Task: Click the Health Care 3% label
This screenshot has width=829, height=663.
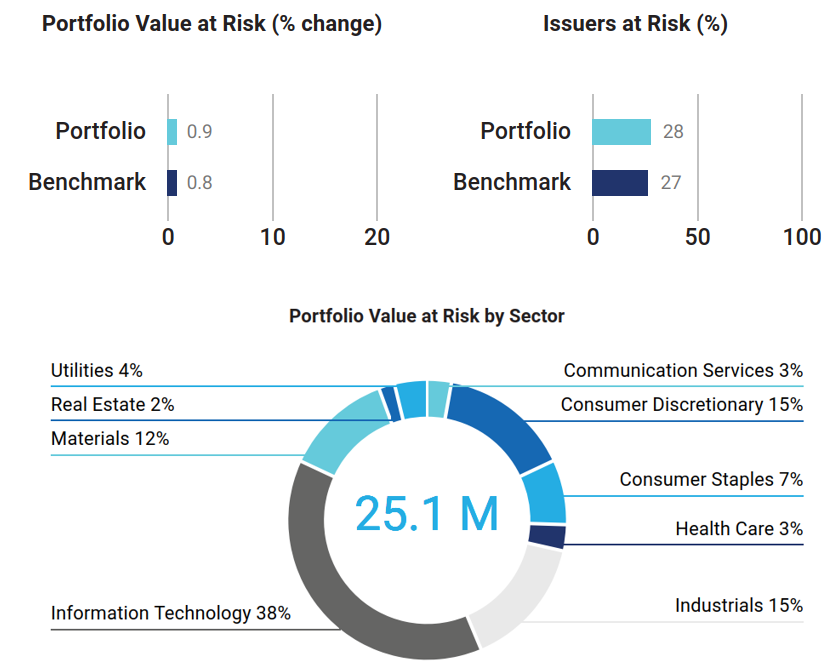Action: click(x=739, y=529)
